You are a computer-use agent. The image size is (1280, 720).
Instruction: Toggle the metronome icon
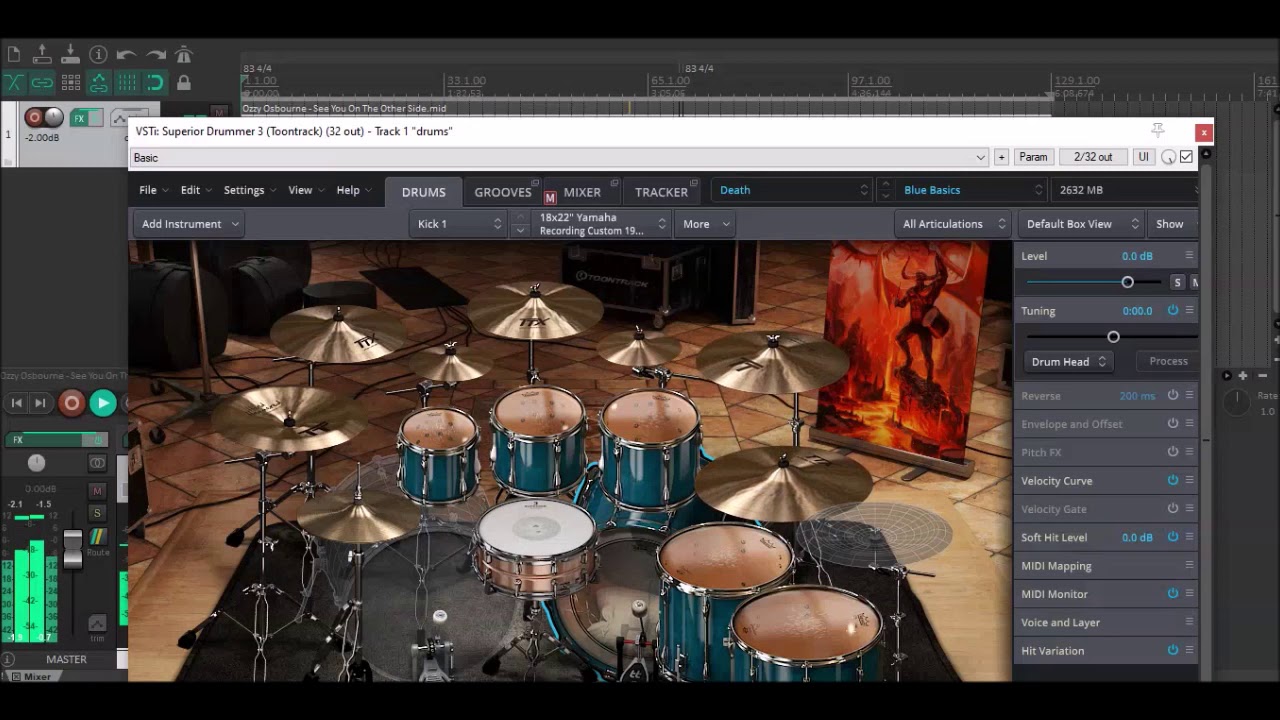[183, 55]
